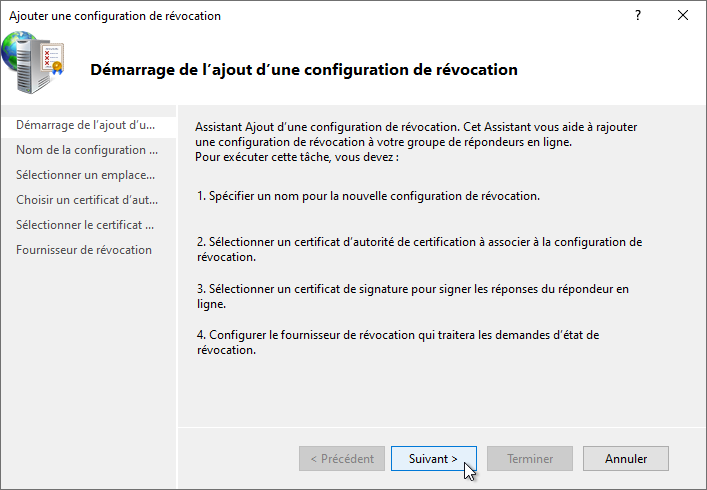Image resolution: width=707 pixels, height=490 pixels.
Task: Jump to "Fournisseur de révocation" step
Action: (84, 250)
